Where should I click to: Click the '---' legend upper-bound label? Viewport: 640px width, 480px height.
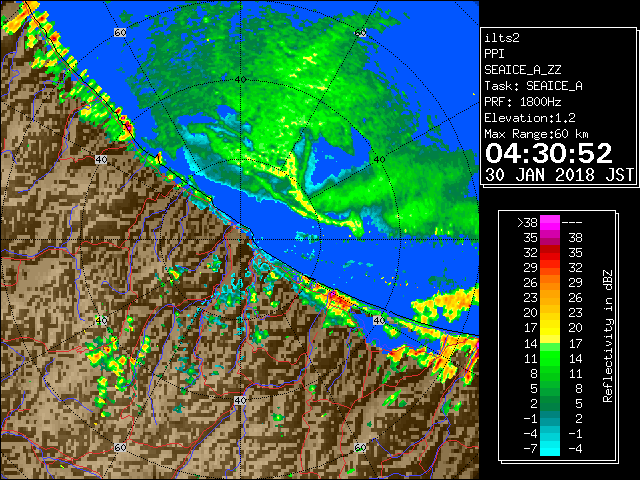tap(572, 223)
